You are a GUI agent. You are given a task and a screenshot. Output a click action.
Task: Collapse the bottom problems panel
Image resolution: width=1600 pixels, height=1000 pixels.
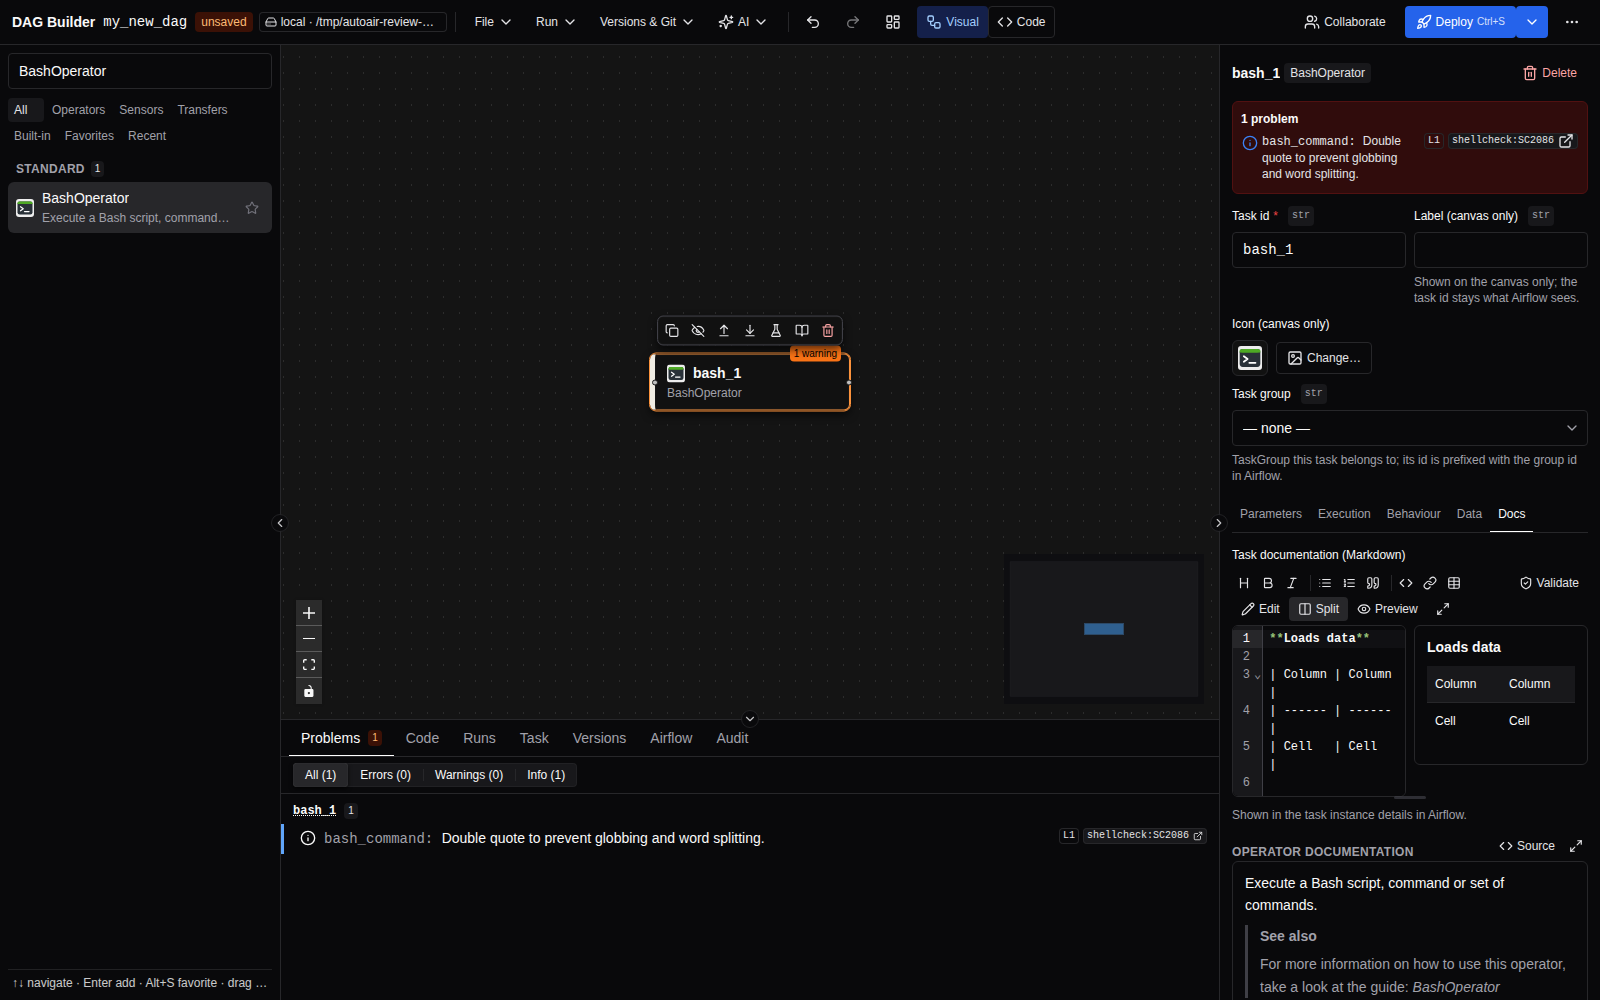(750, 719)
